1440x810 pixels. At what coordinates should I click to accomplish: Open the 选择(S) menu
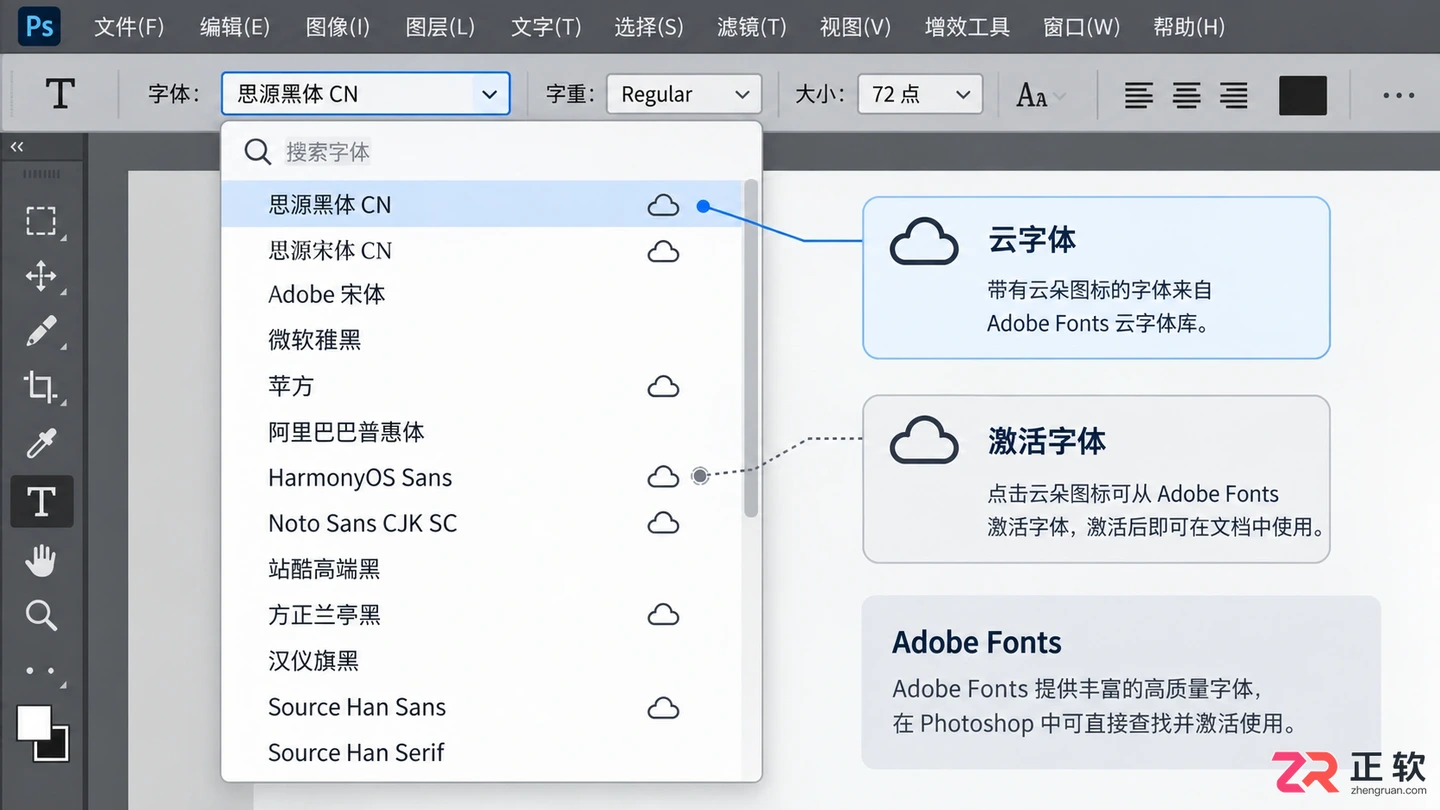[x=649, y=27]
